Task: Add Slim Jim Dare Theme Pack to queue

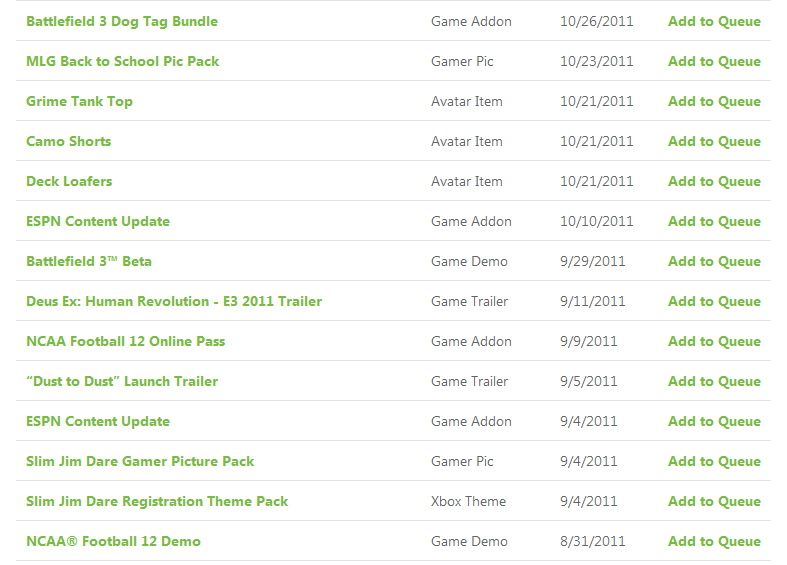Action: pyautogui.click(x=714, y=501)
